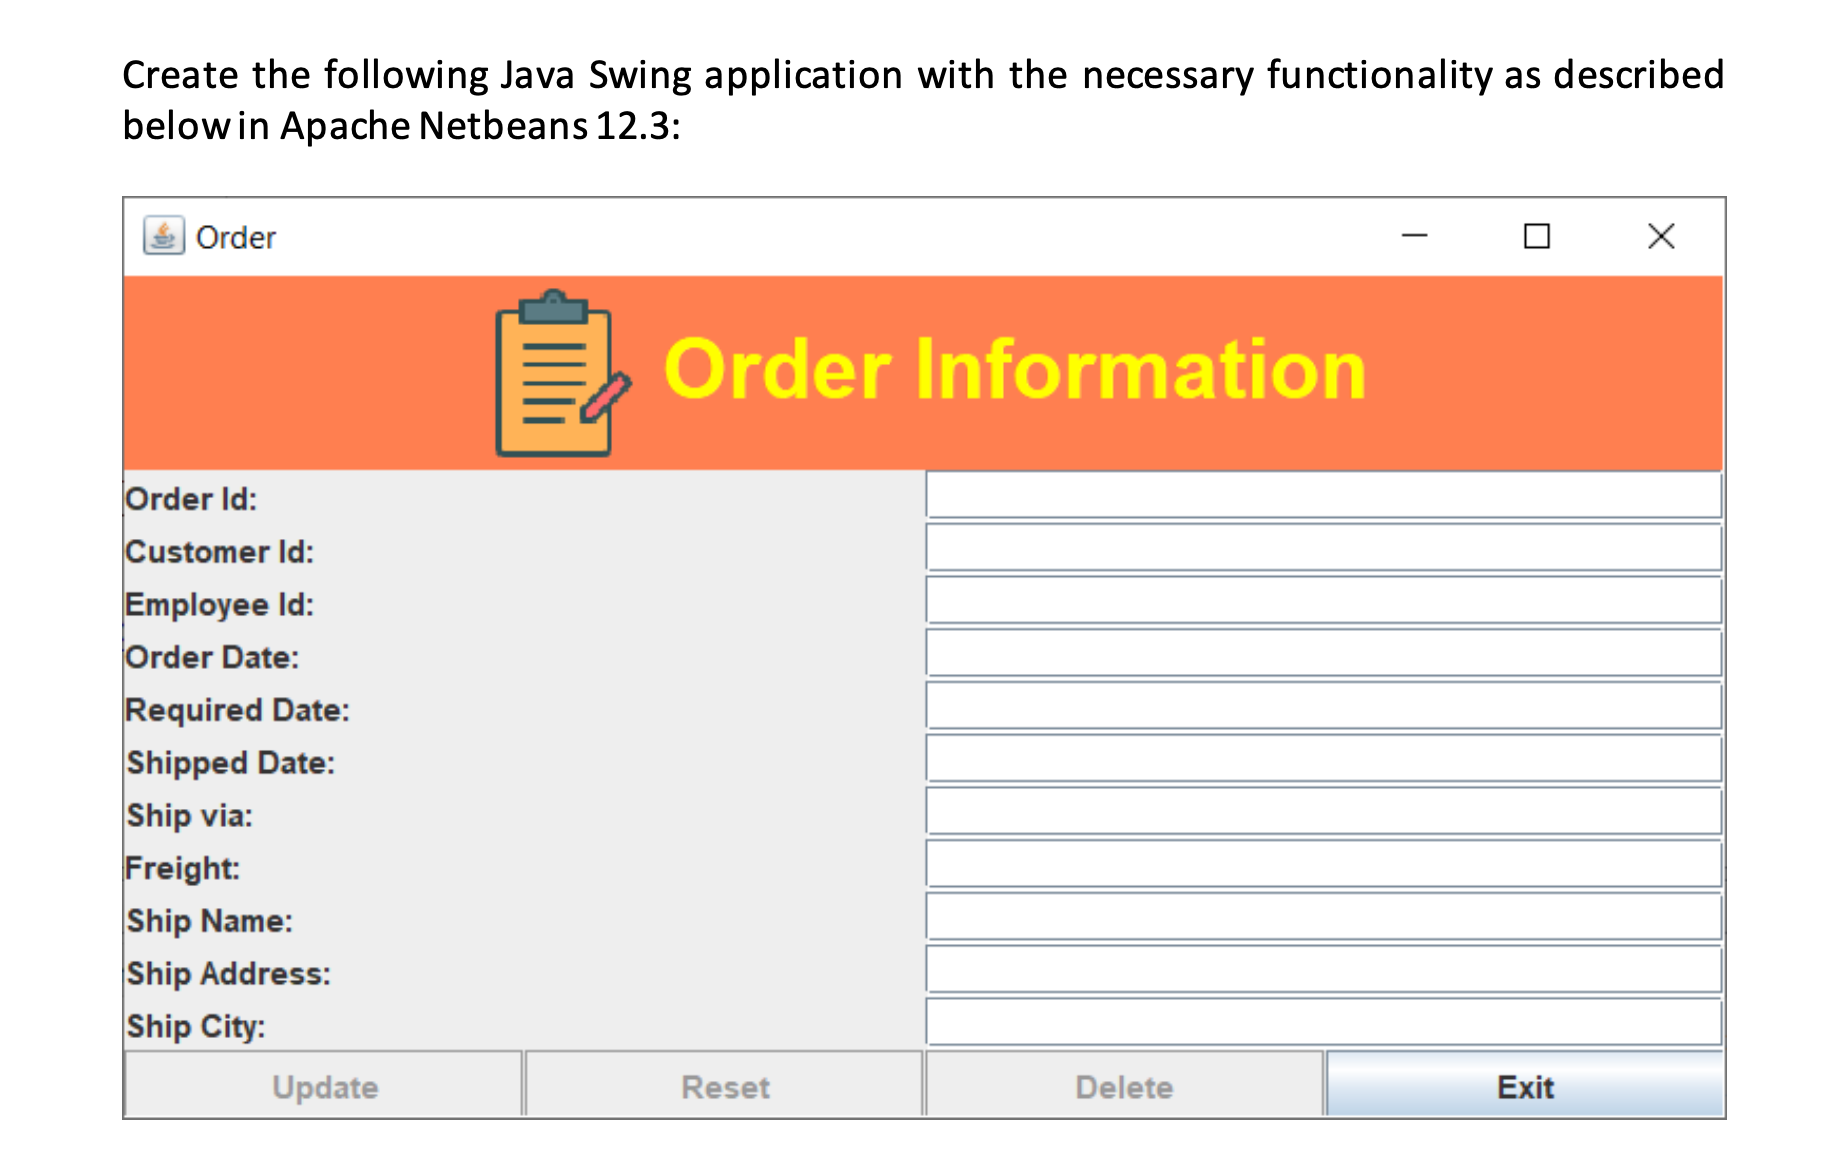Click inside the Ship Address text field
This screenshot has height=1174, width=1846.
coord(1320,969)
